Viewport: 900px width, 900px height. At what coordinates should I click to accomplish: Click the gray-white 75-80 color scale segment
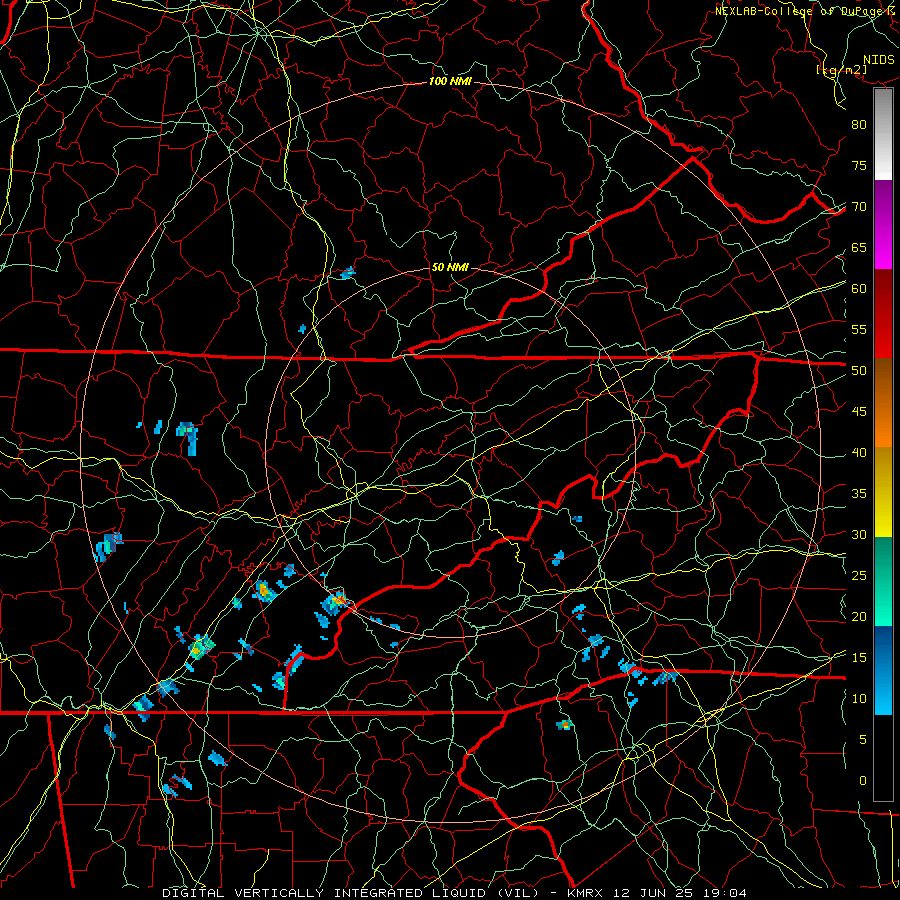[883, 134]
